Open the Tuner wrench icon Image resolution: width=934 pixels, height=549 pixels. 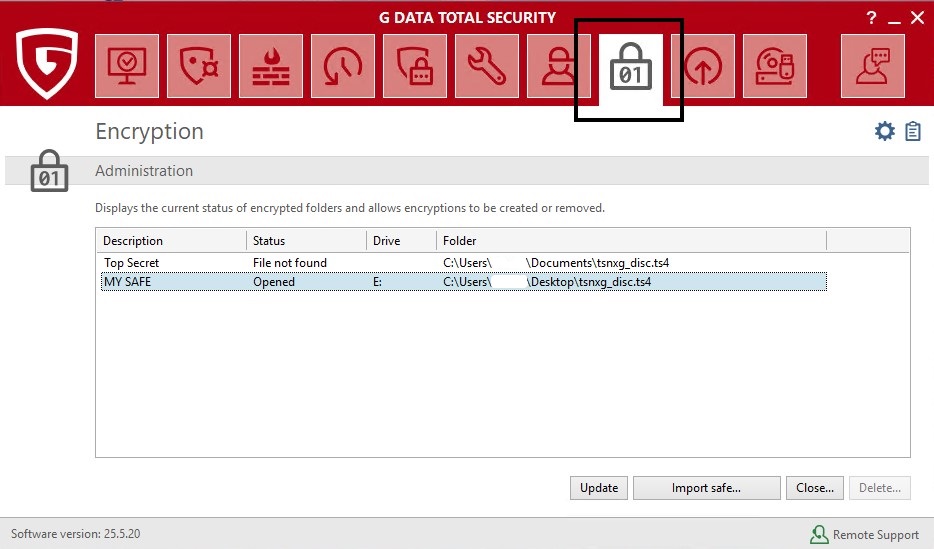[x=487, y=65]
